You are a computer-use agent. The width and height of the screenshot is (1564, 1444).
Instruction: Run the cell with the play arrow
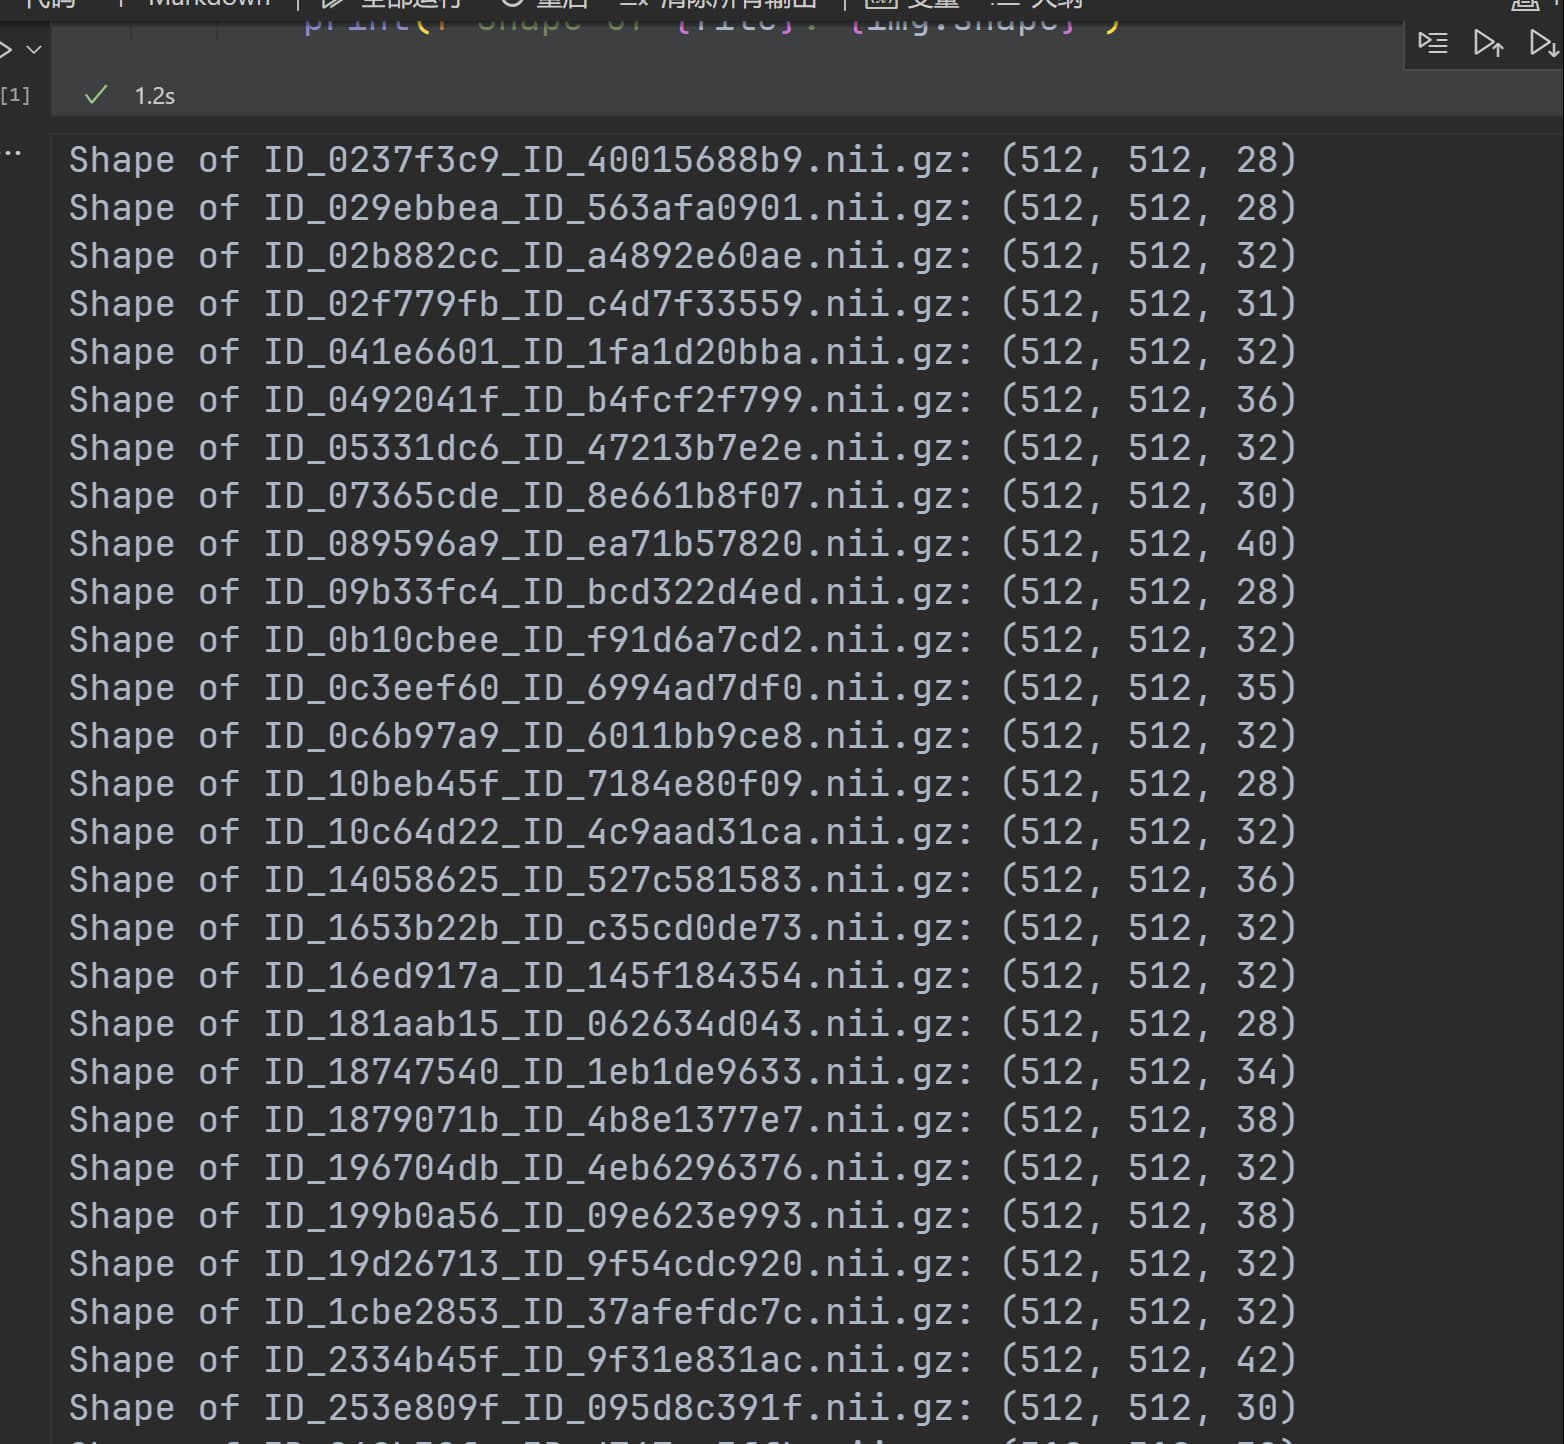pos(6,49)
